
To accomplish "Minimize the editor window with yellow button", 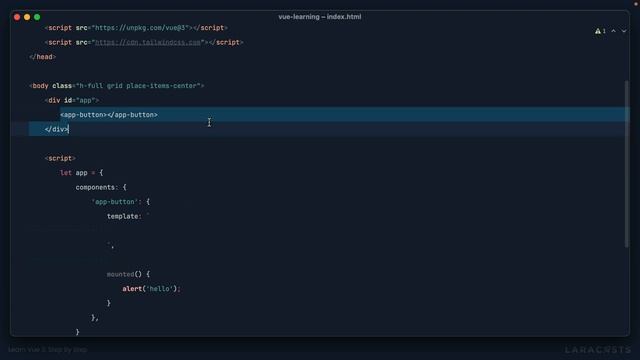I will 27,17.
